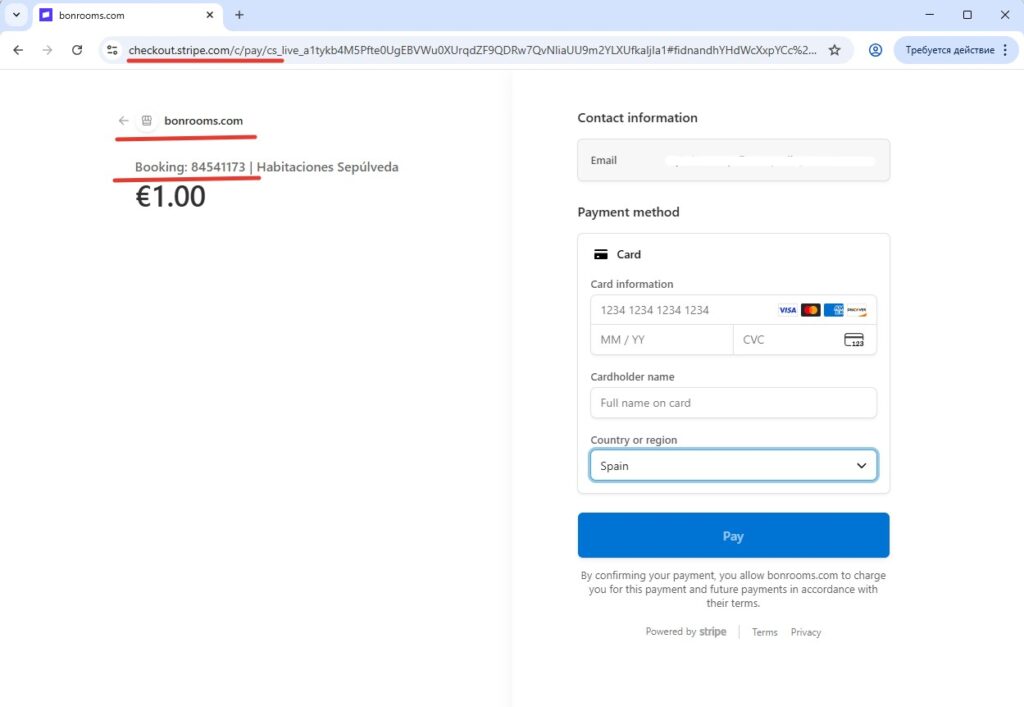Open new browser tab with plus
1024x707 pixels.
239,15
